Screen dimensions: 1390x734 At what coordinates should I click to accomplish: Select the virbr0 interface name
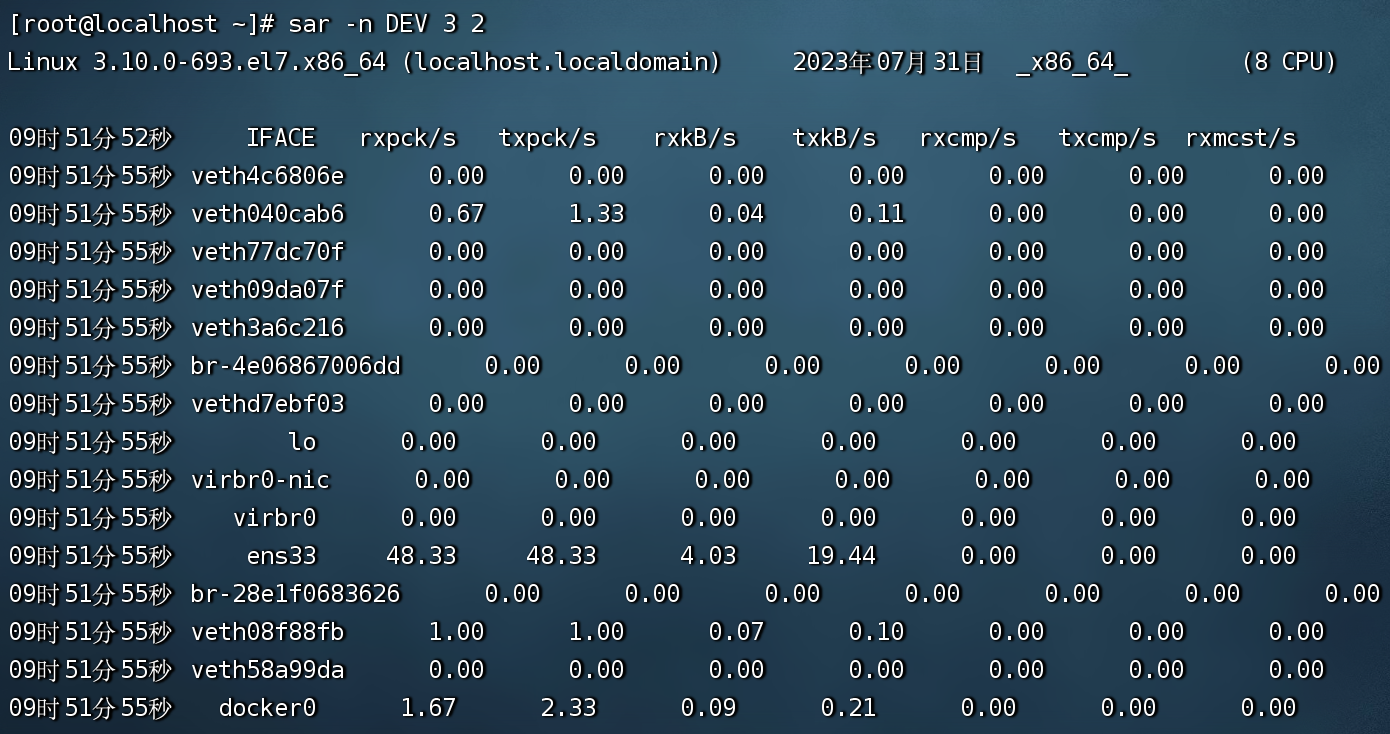(275, 518)
